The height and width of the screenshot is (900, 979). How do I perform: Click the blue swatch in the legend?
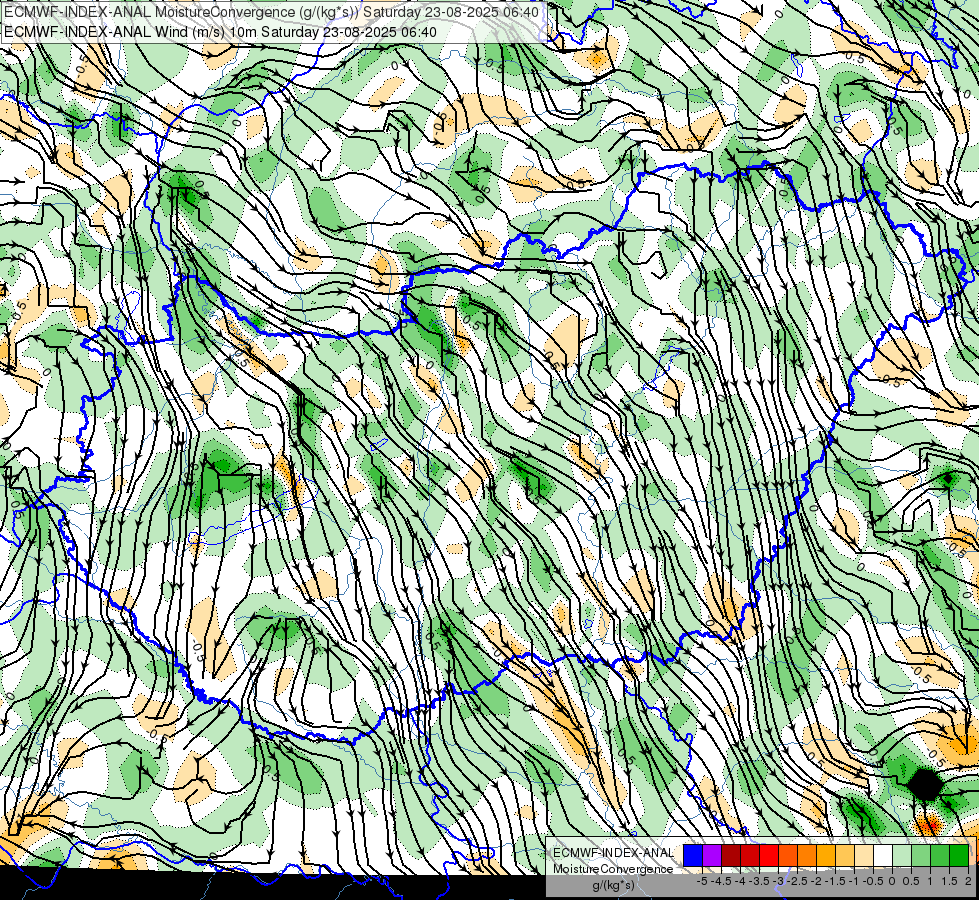[x=692, y=855]
